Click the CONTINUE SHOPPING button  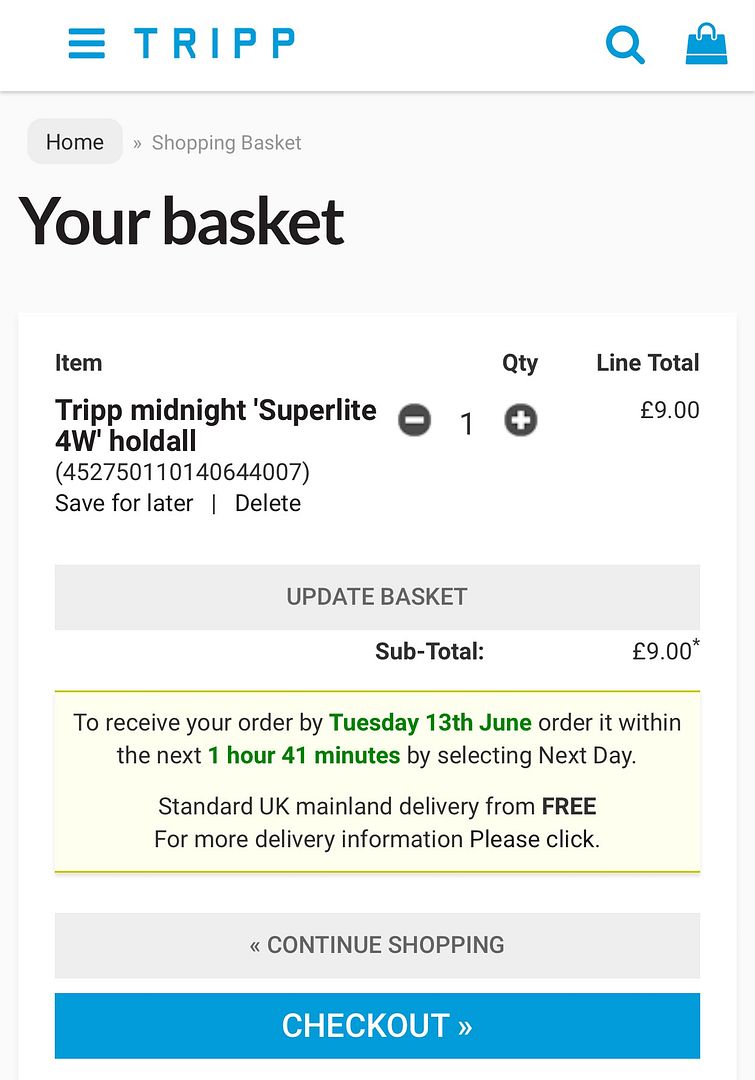coord(378,945)
